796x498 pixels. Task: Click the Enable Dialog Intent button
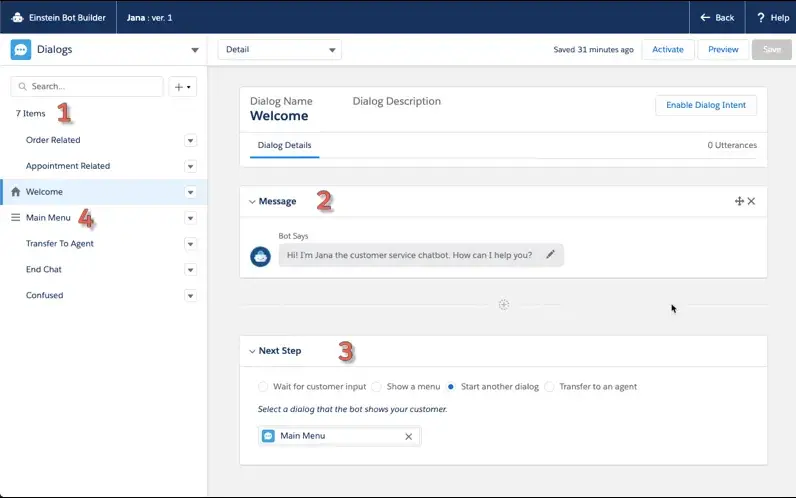(705, 105)
